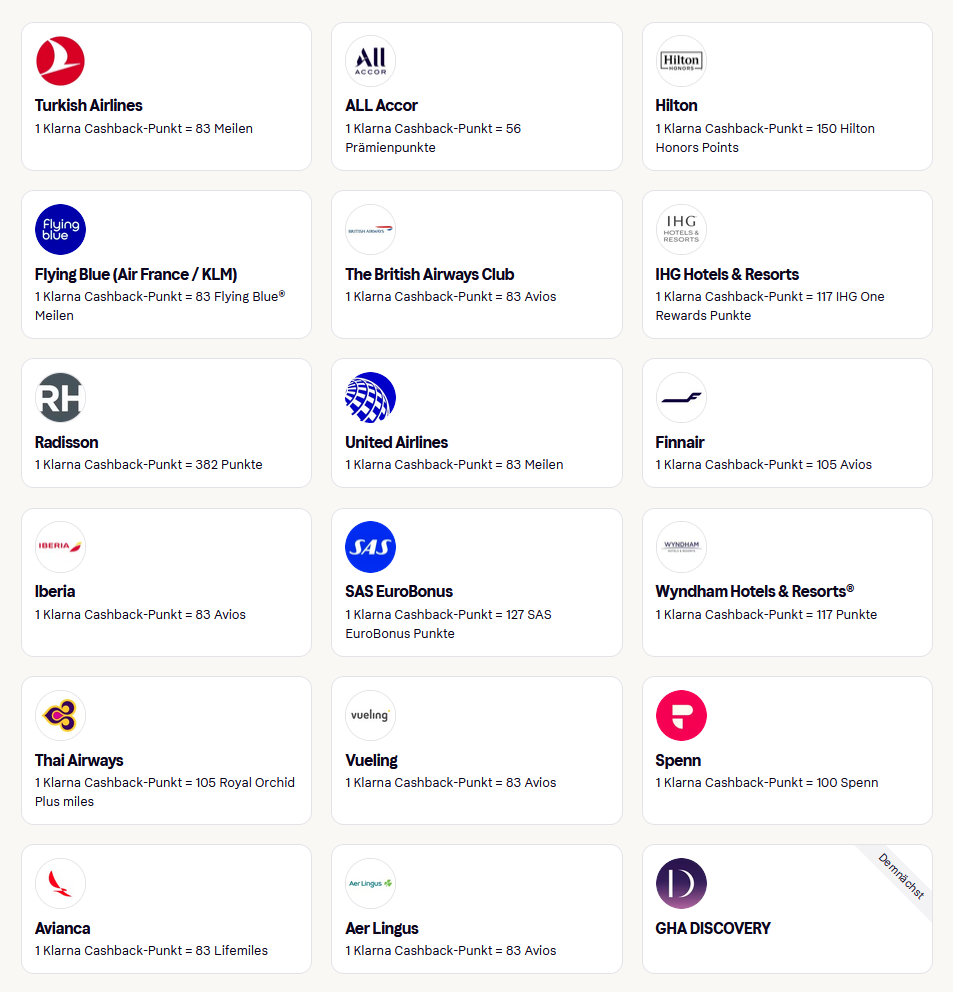The width and height of the screenshot is (953, 992).
Task: Click the Aer Lingus partner name
Action: (x=382, y=928)
